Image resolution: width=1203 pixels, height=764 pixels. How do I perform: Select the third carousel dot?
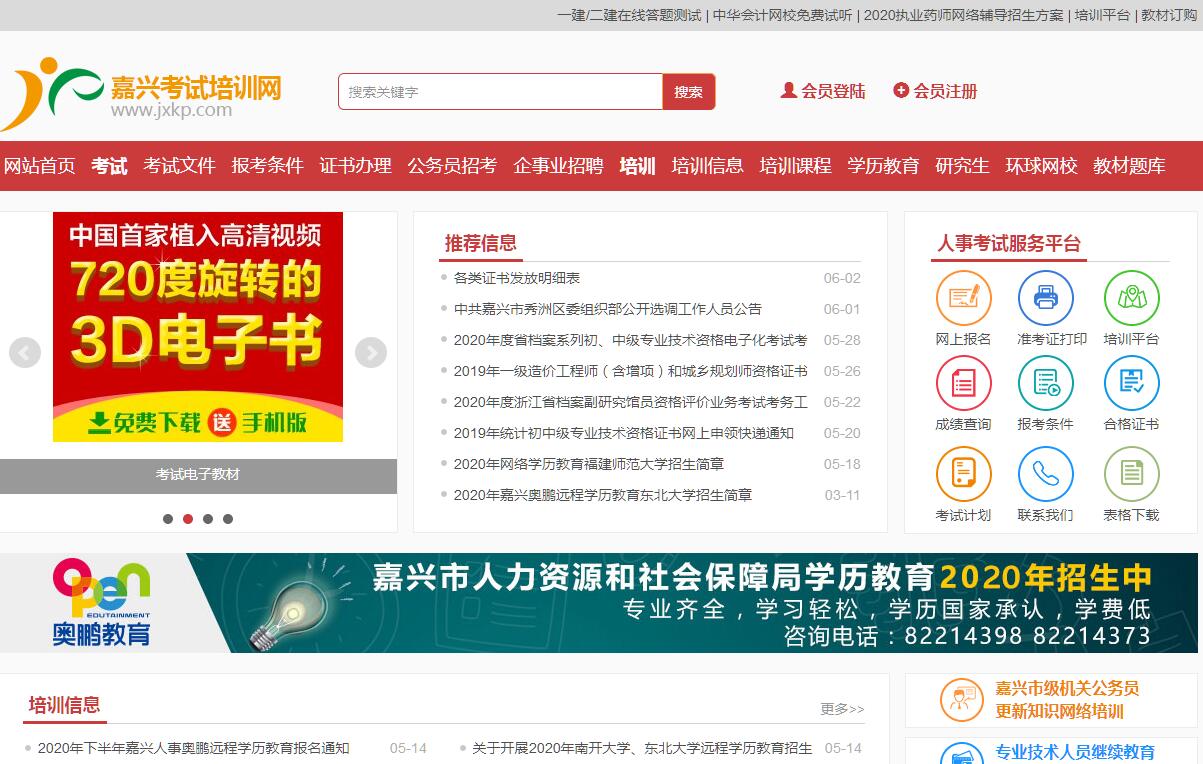click(x=208, y=519)
